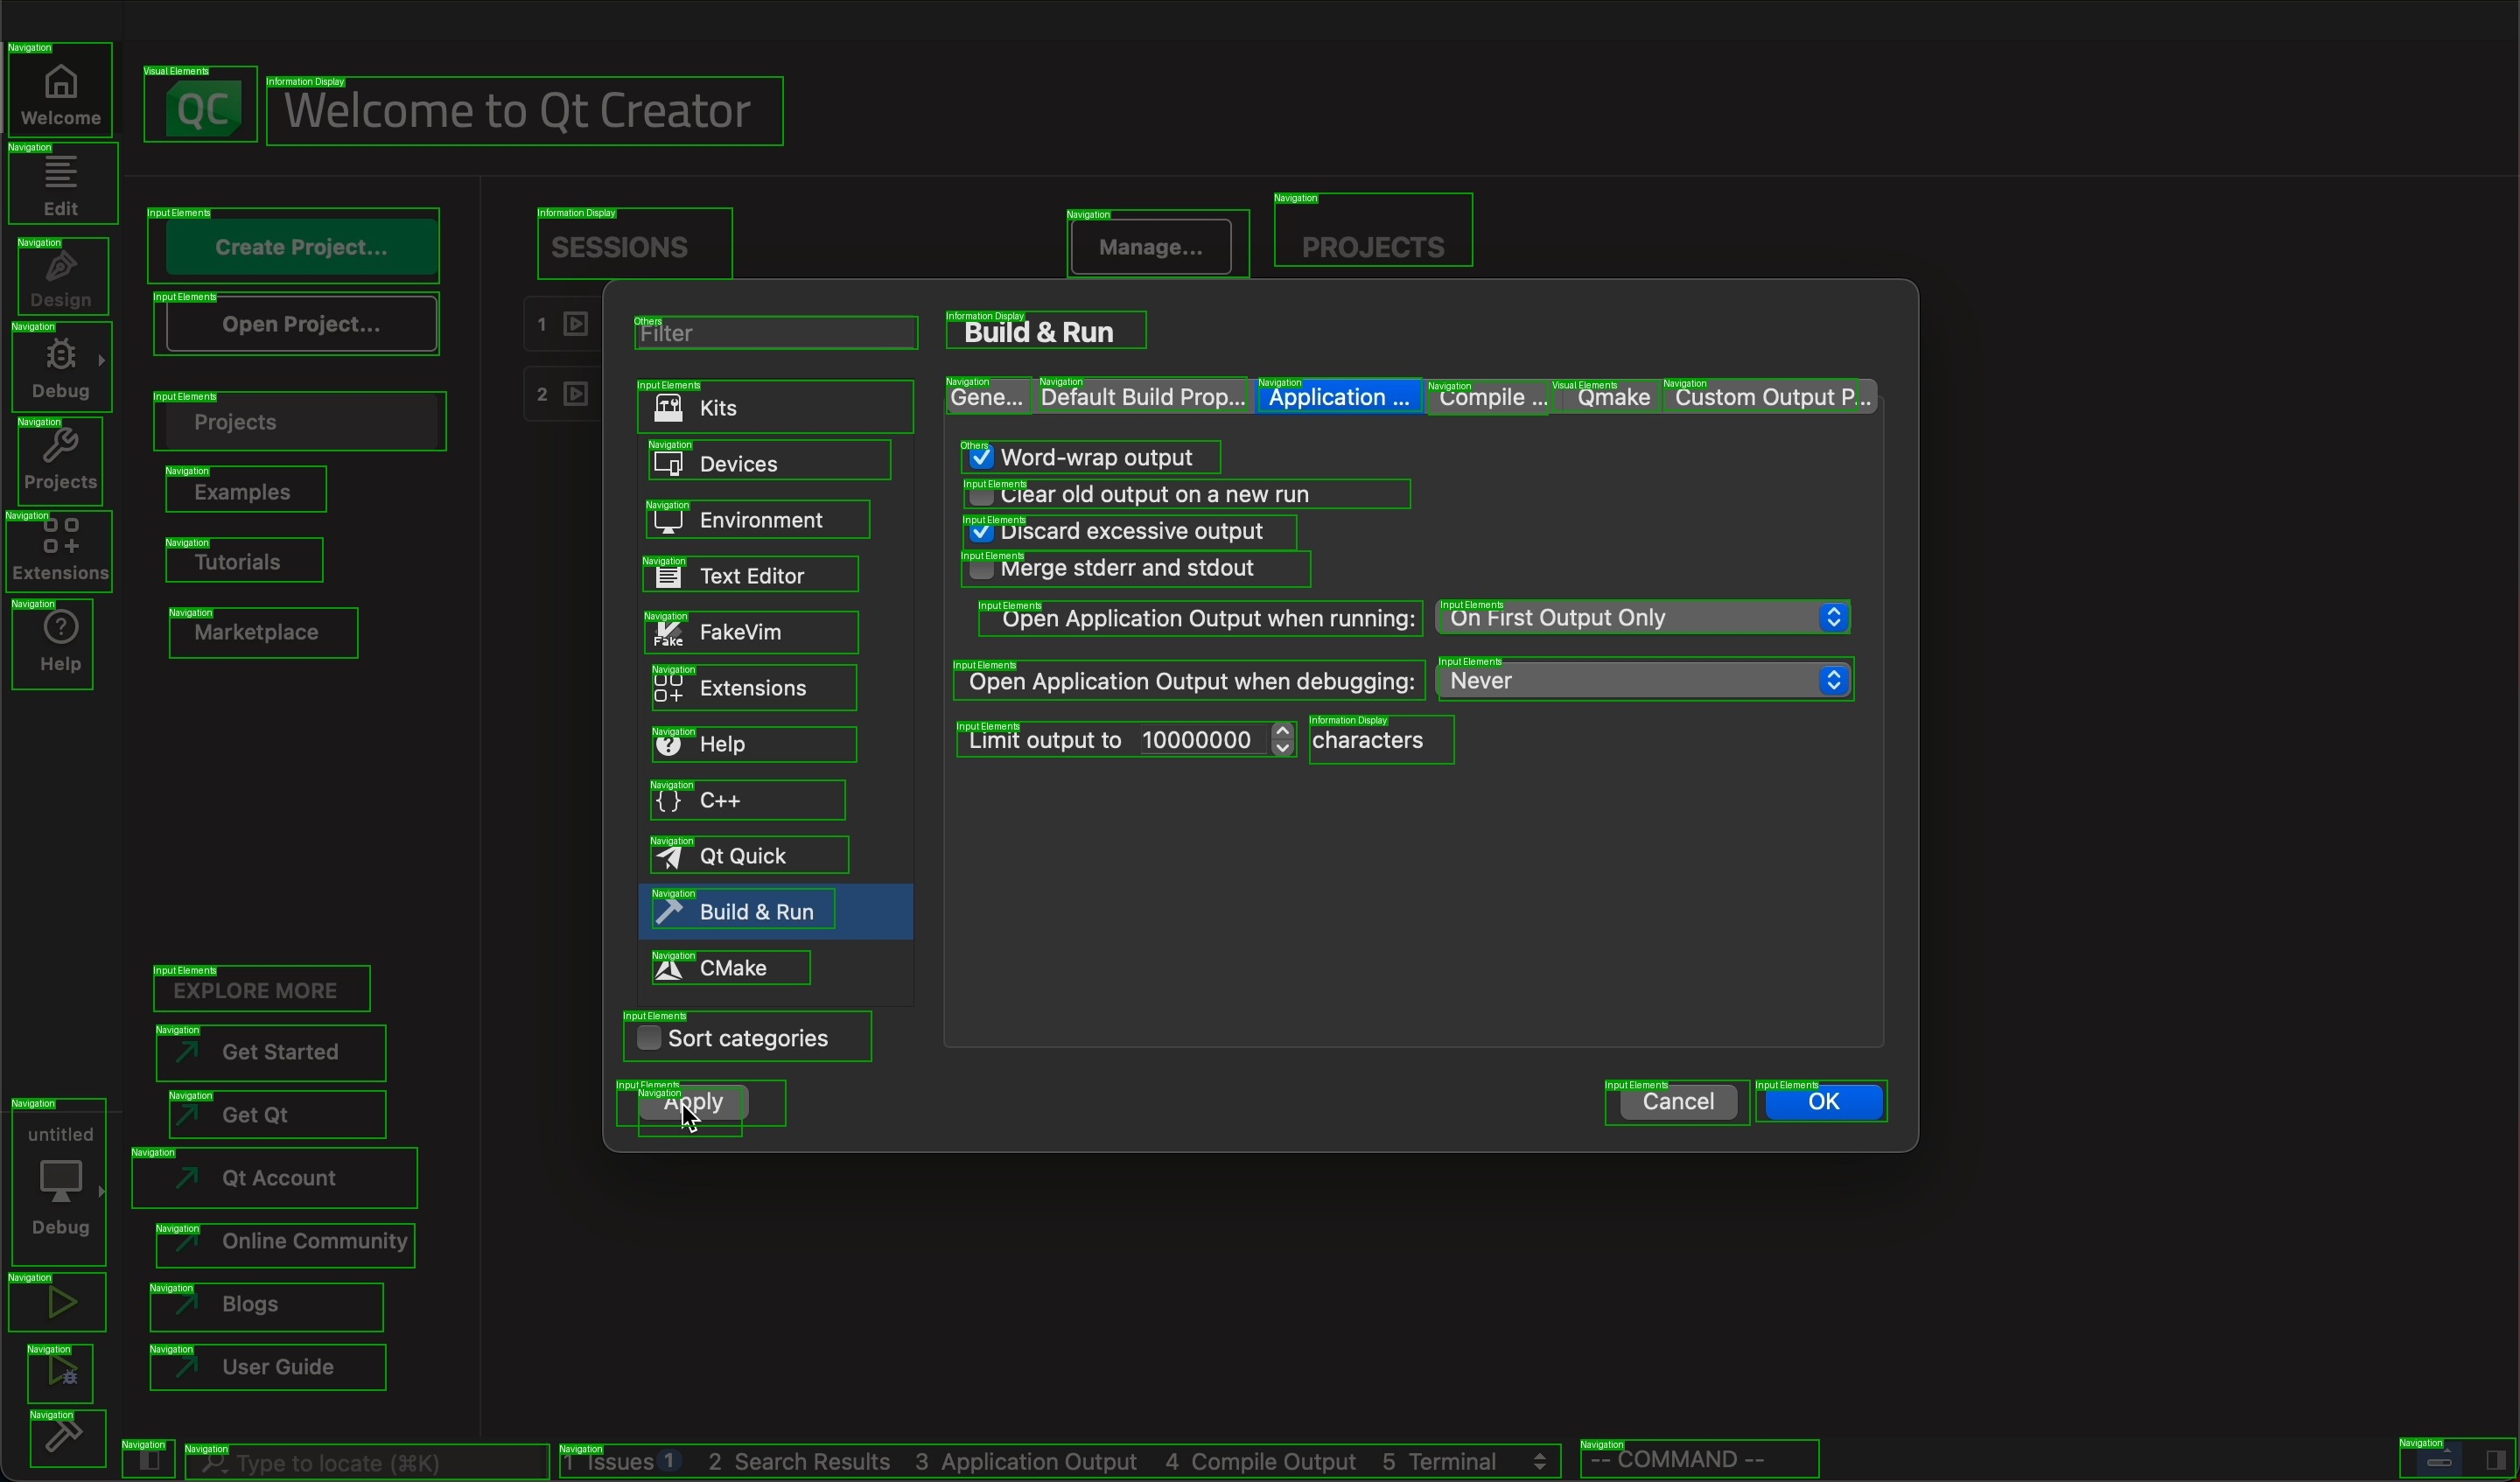Screen dimensions: 2520x1482
Task: Open the Debug mode icon
Action: (62, 368)
